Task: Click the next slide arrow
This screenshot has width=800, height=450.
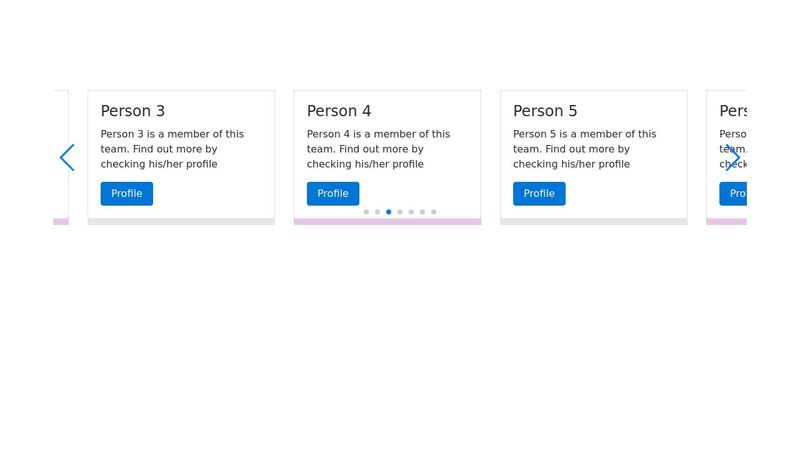Action: [x=733, y=158]
